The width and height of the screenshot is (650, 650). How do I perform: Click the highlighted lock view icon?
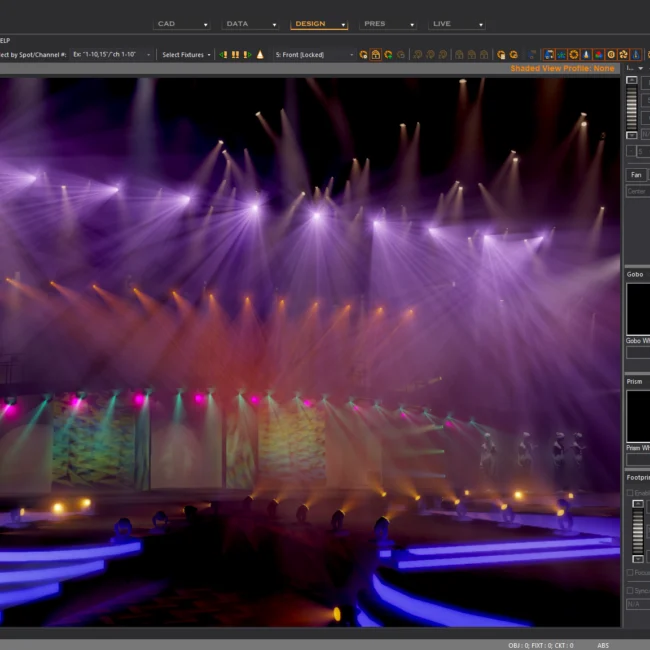(x=375, y=55)
